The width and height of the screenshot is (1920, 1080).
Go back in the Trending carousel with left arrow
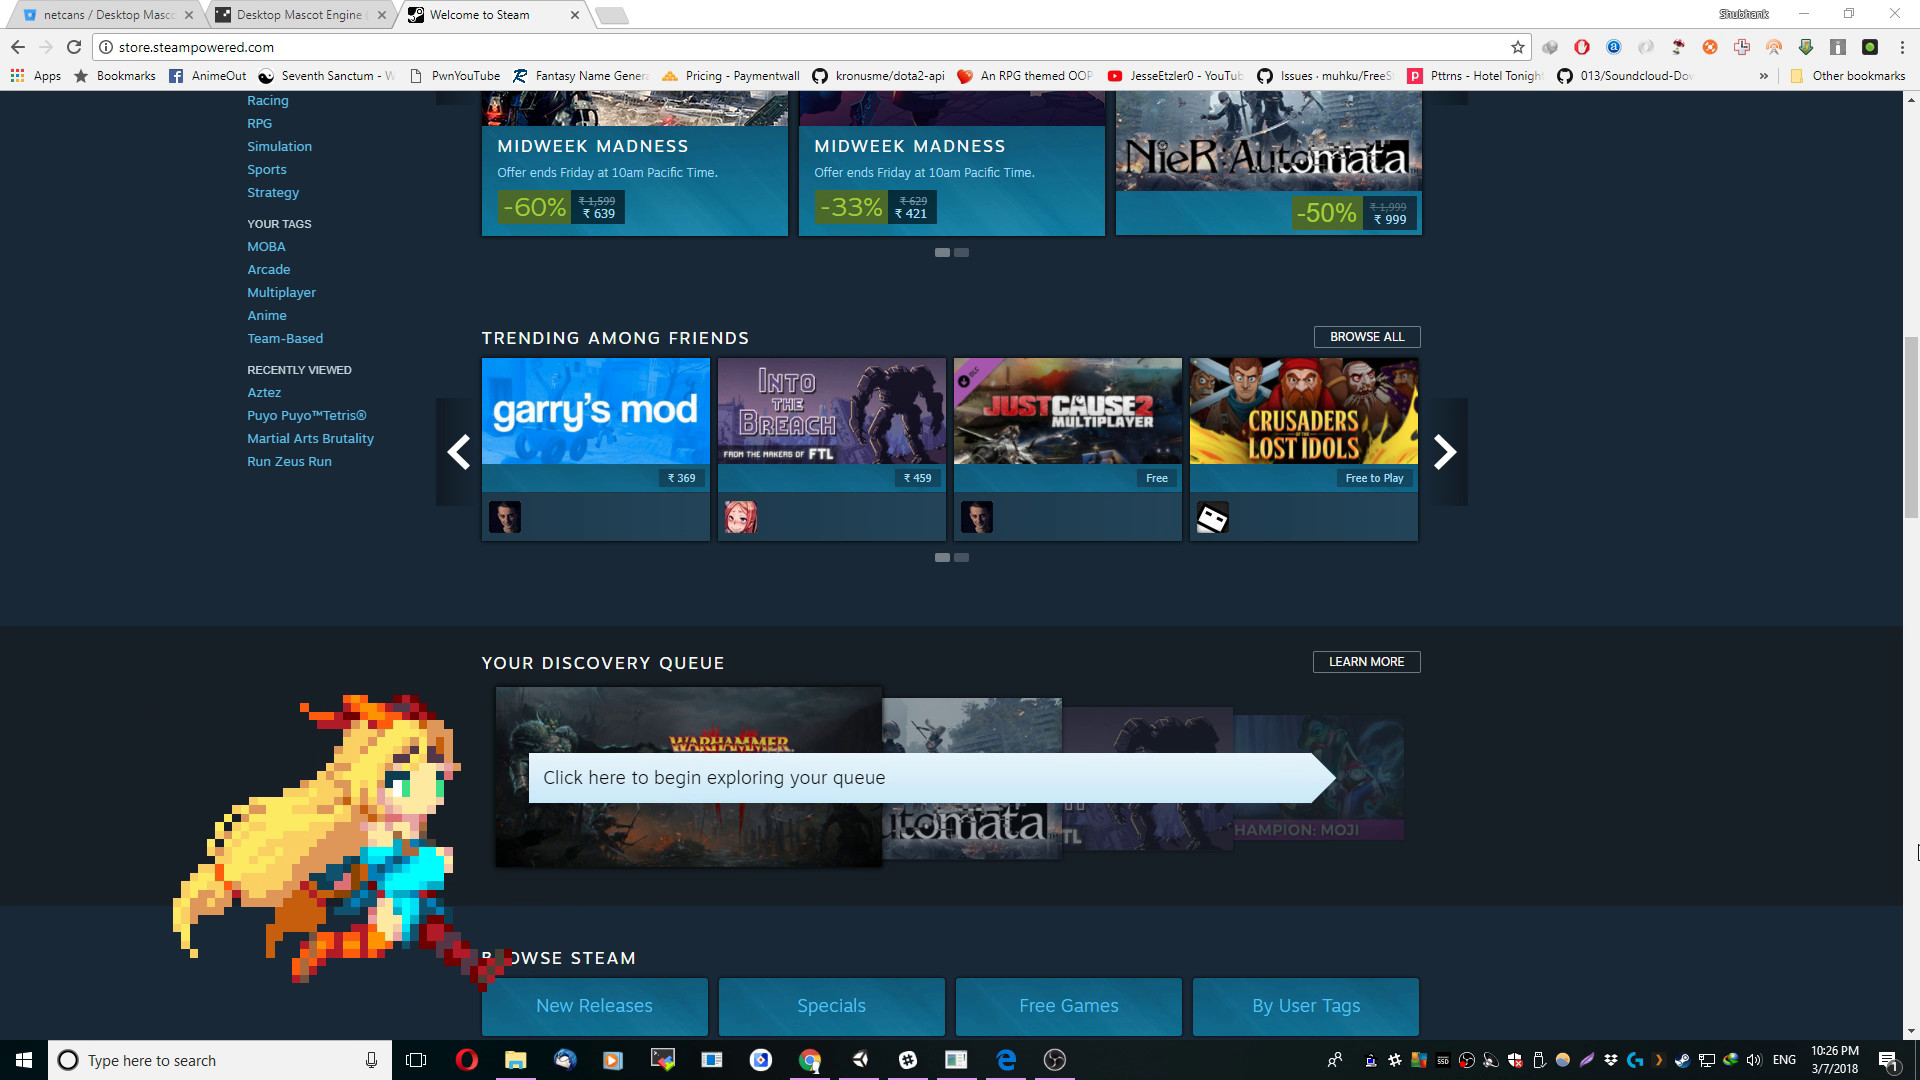click(x=458, y=452)
